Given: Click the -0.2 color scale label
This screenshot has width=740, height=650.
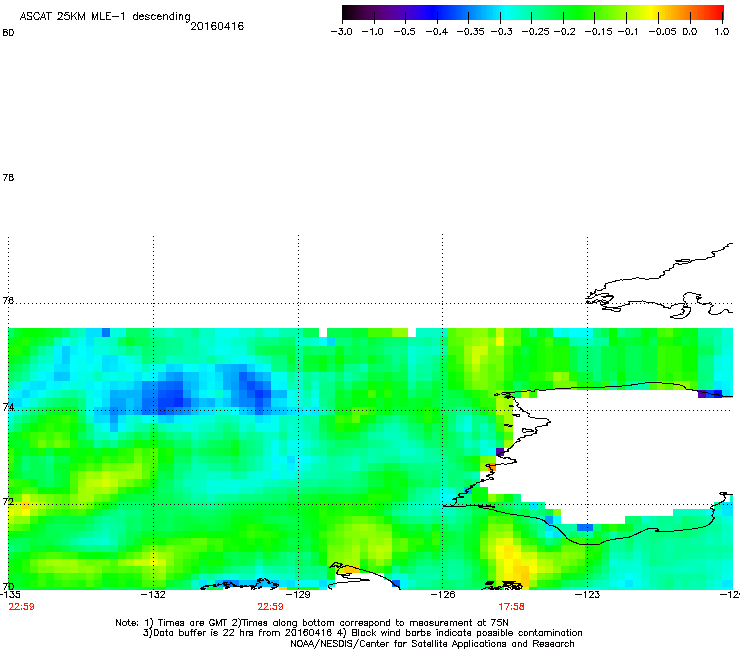Looking at the screenshot, I should [564, 32].
